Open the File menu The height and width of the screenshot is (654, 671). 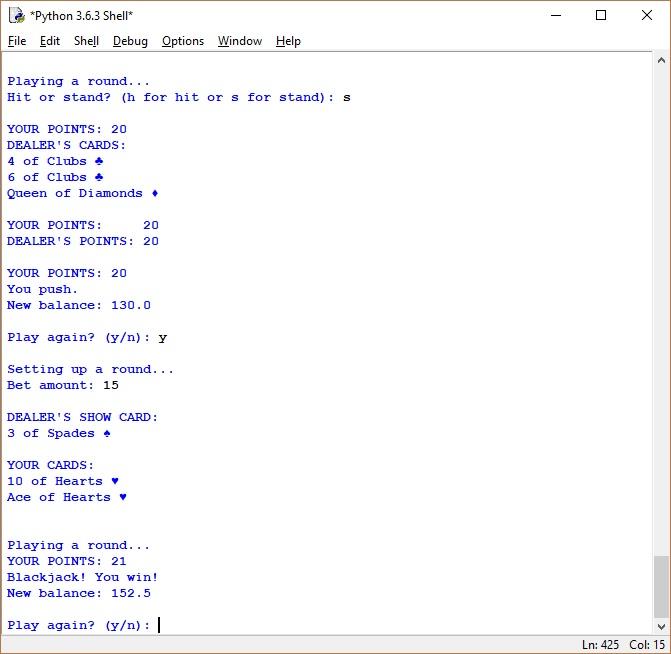coord(17,41)
